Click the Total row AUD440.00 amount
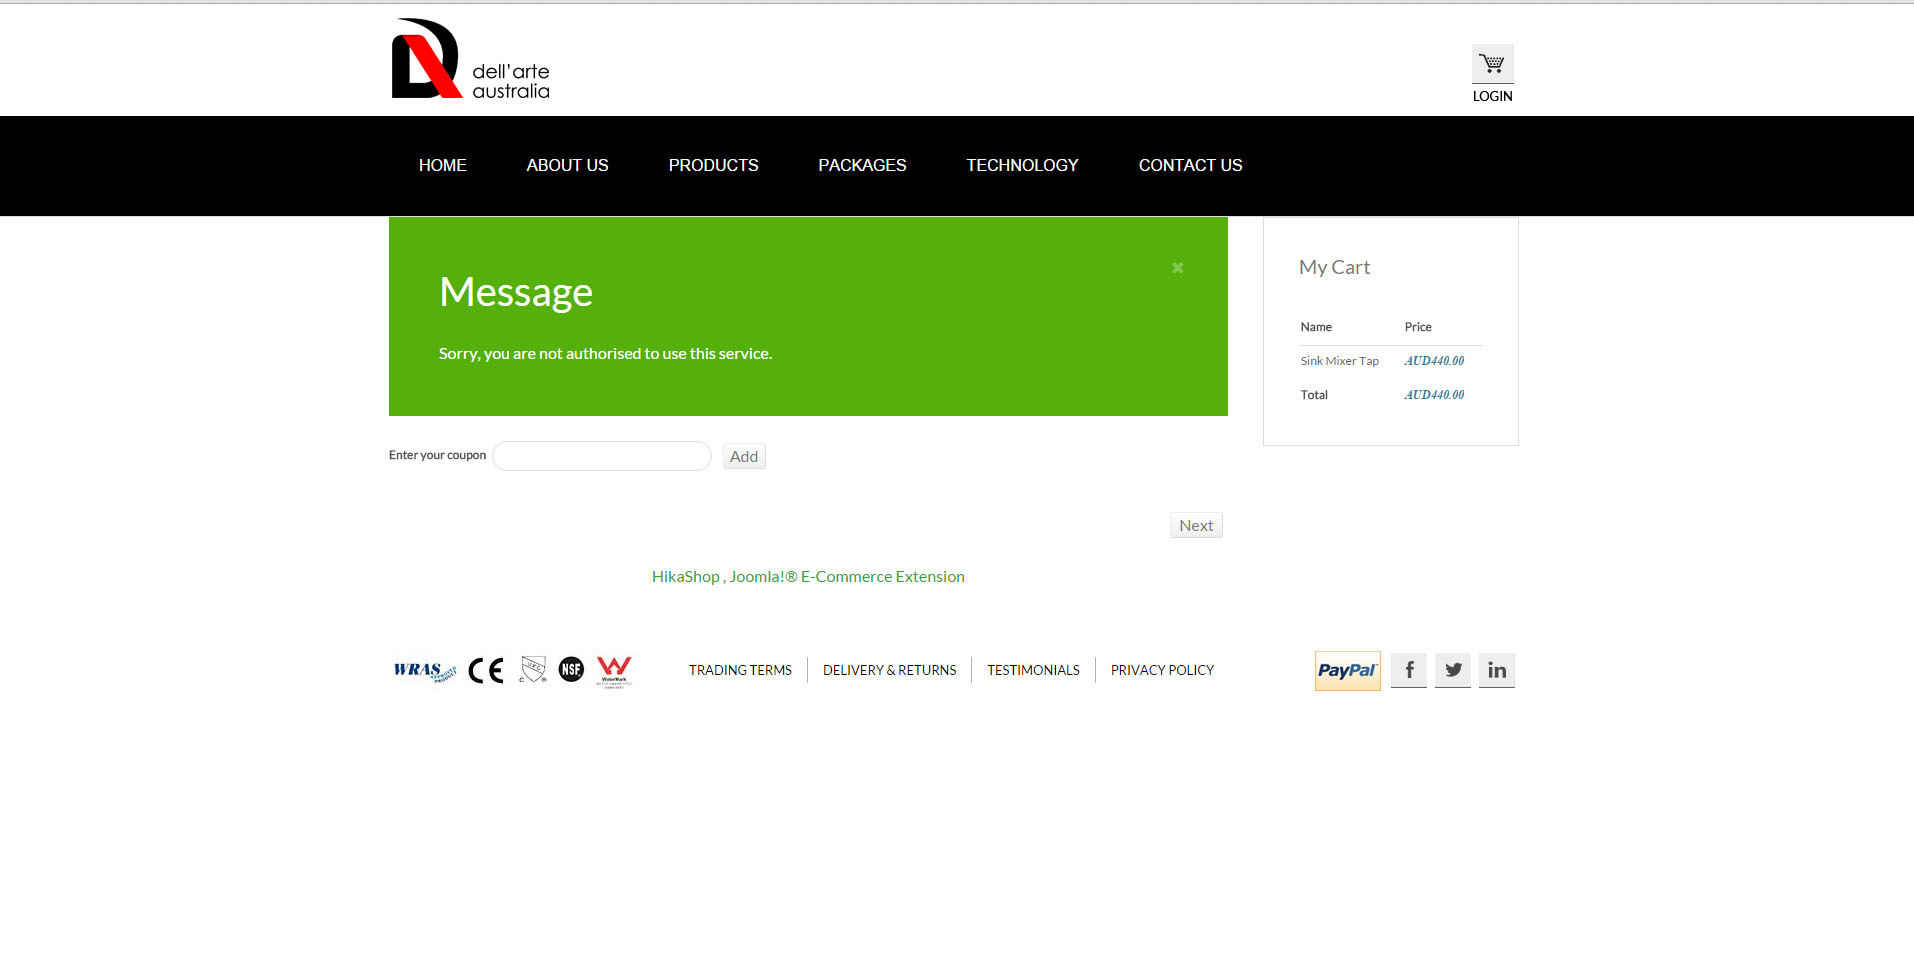This screenshot has width=1914, height=975. click(1434, 395)
